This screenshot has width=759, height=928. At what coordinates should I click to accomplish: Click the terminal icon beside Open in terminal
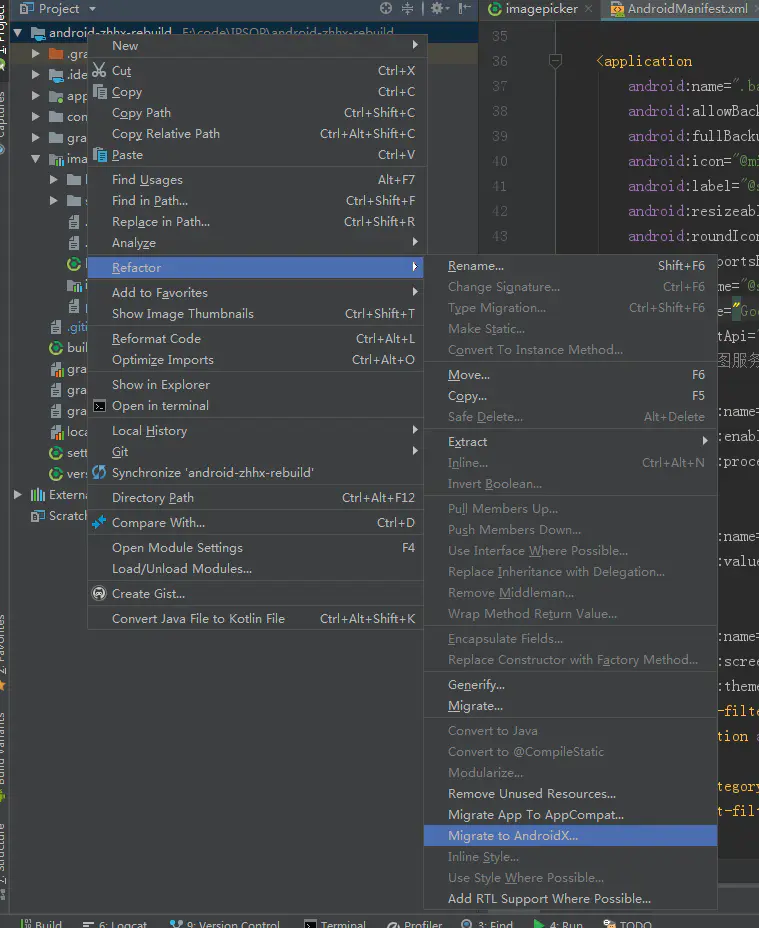click(x=99, y=406)
